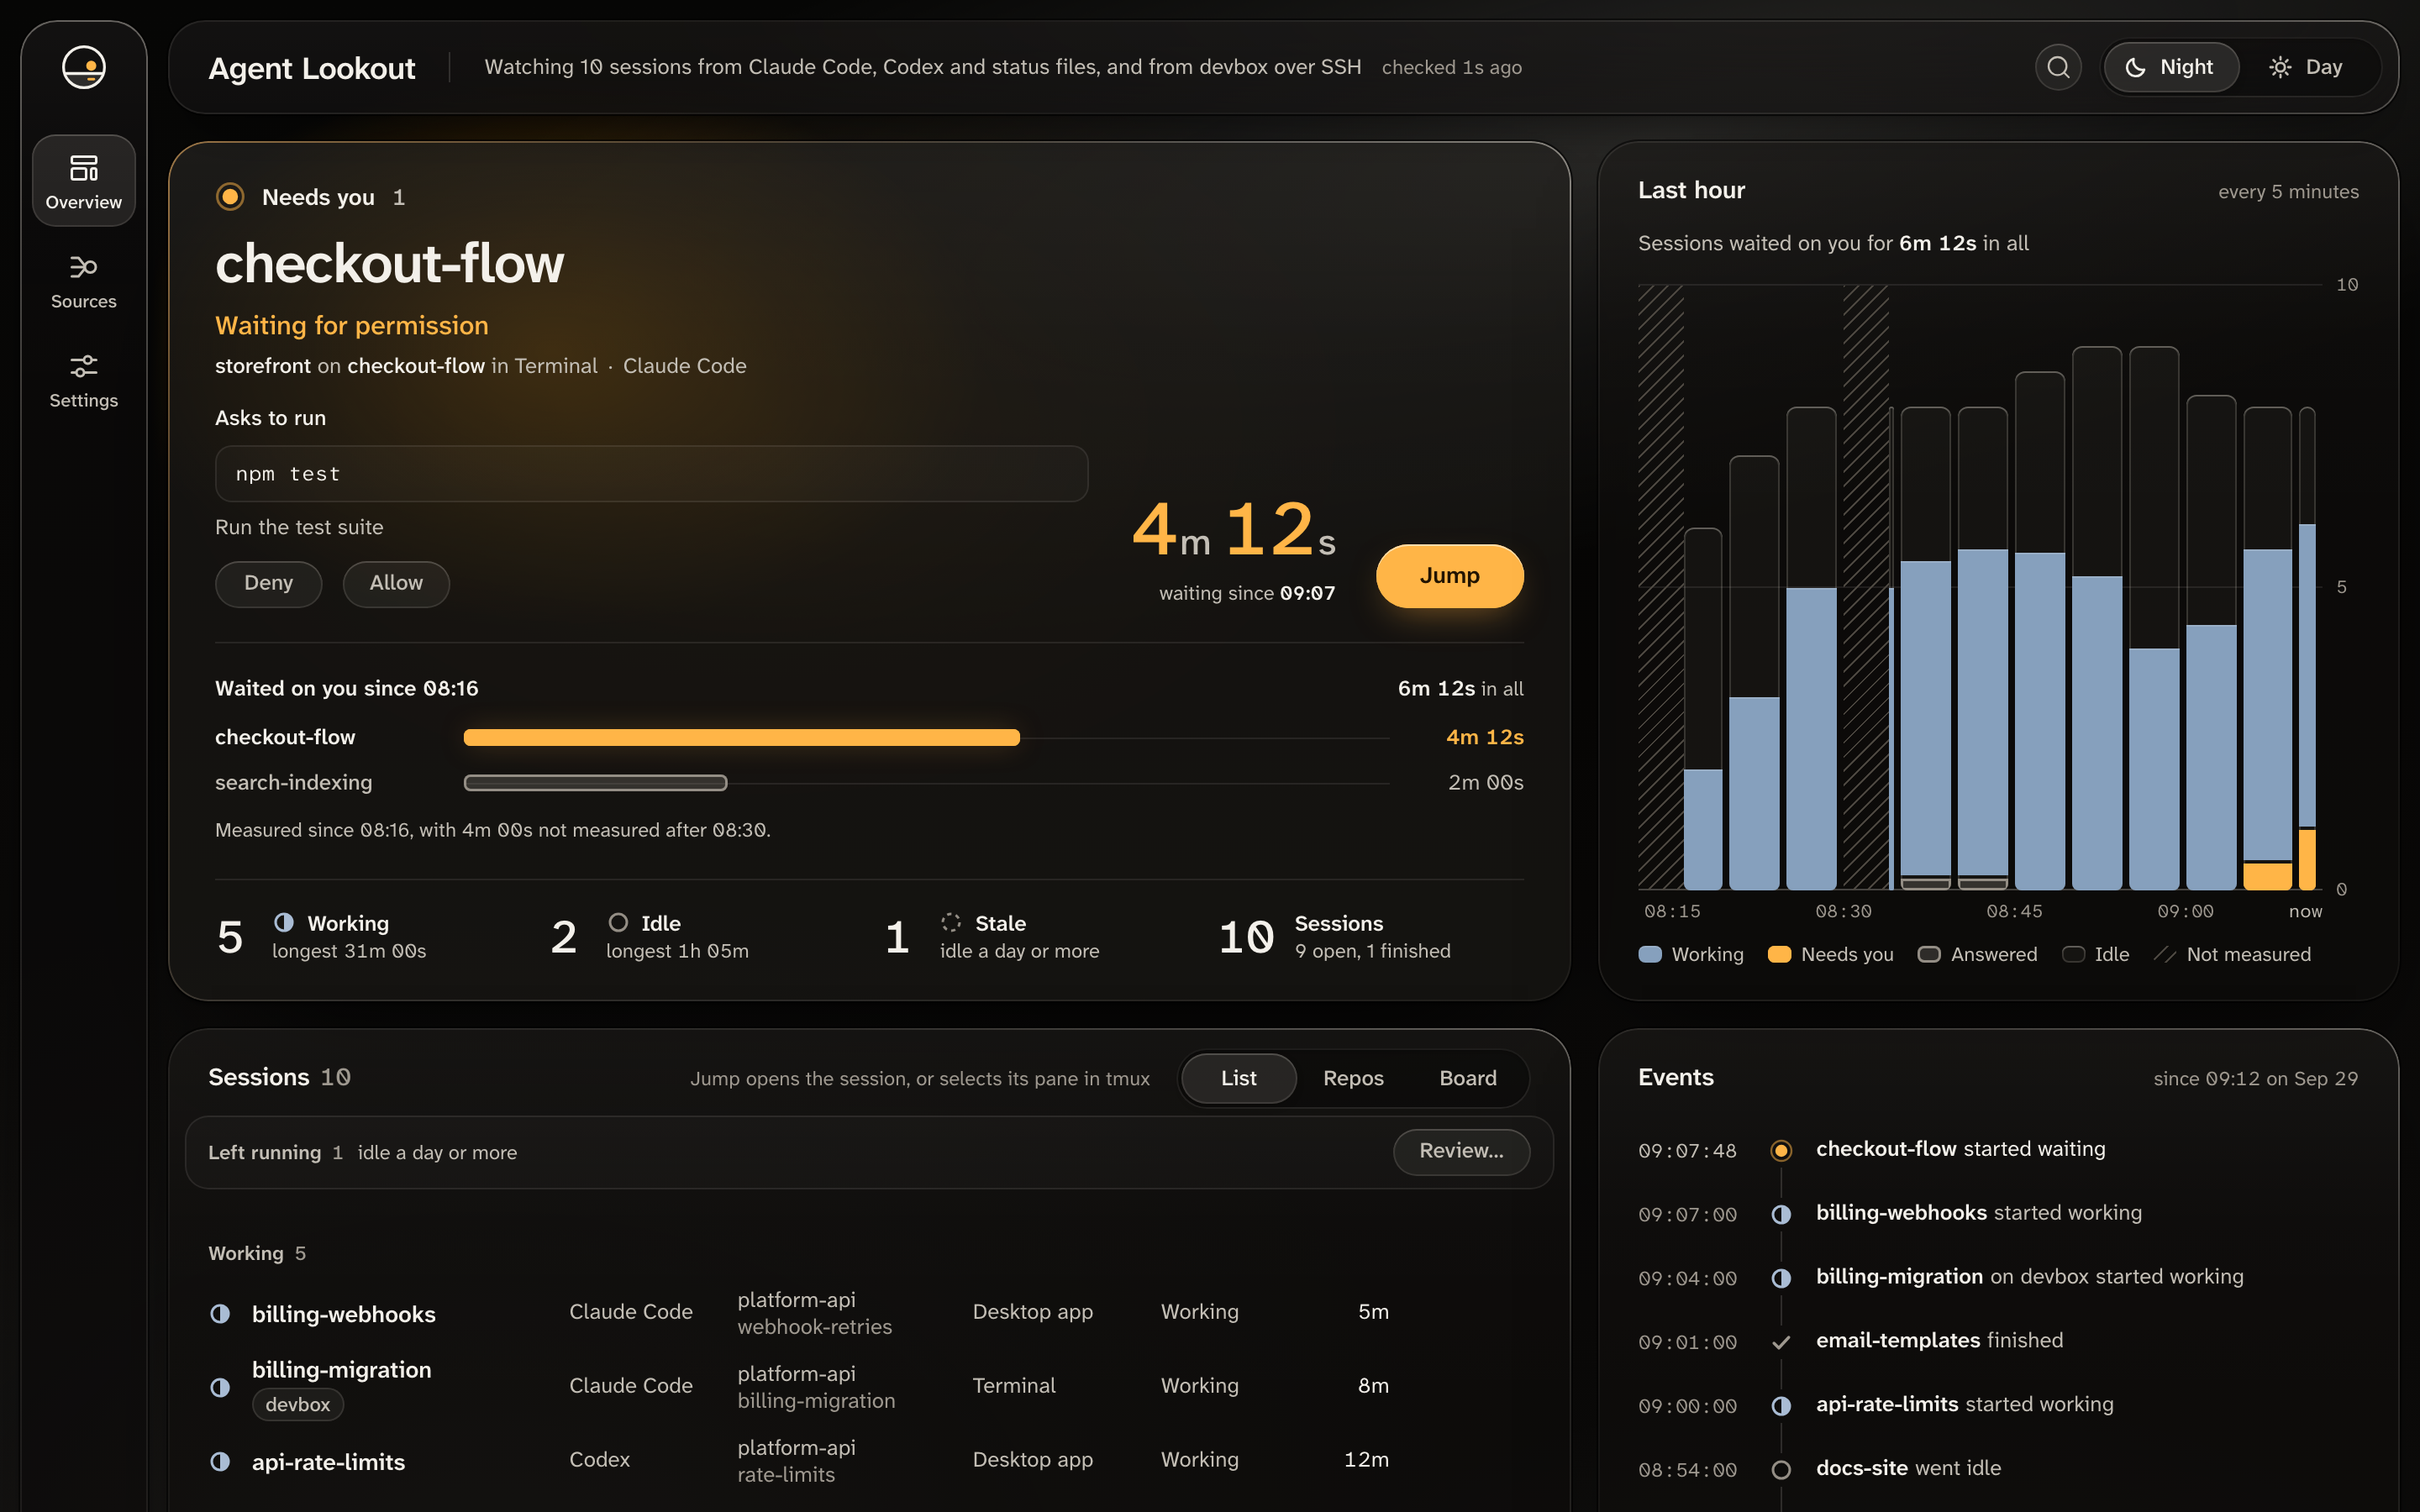
Task: Click the Stale dashed-circle icon in stats row
Action: click(951, 922)
